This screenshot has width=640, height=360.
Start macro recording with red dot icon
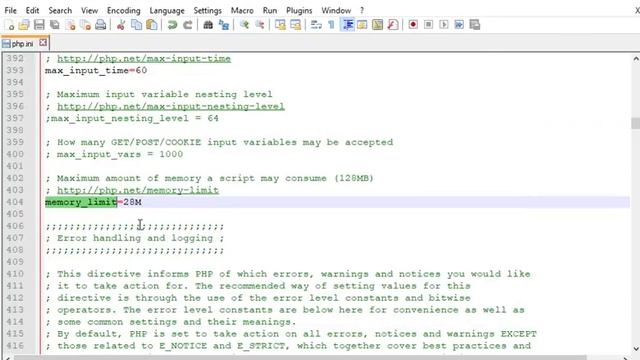(x=413, y=25)
